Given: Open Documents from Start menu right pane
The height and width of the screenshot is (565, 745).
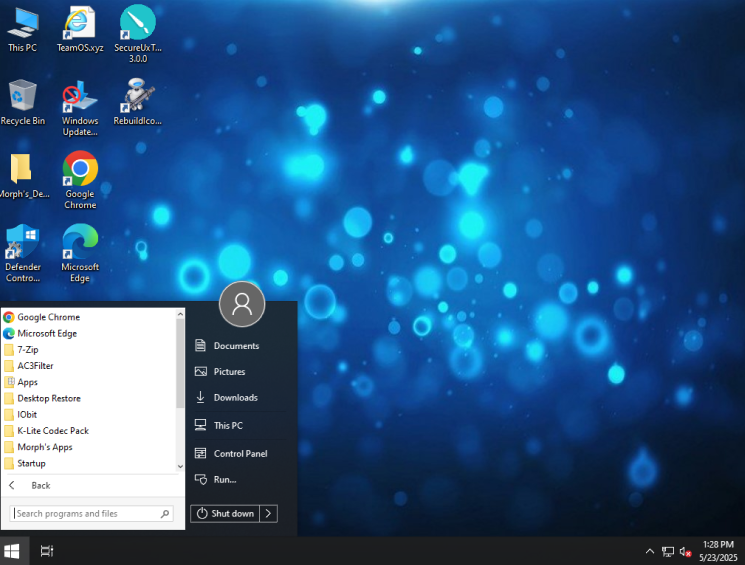Looking at the screenshot, I should (239, 346).
